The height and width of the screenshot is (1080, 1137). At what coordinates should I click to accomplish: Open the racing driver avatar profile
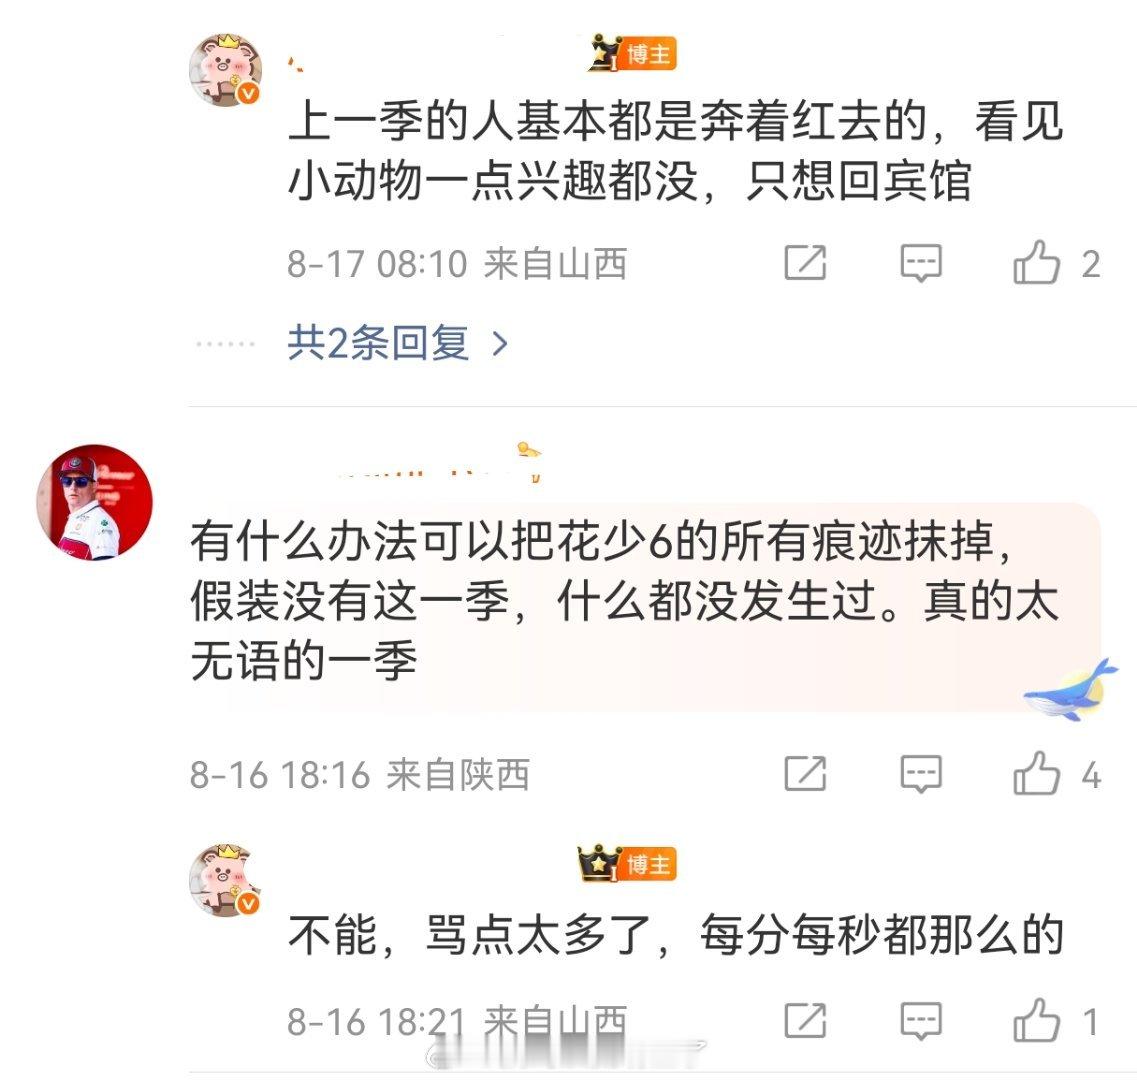94,502
